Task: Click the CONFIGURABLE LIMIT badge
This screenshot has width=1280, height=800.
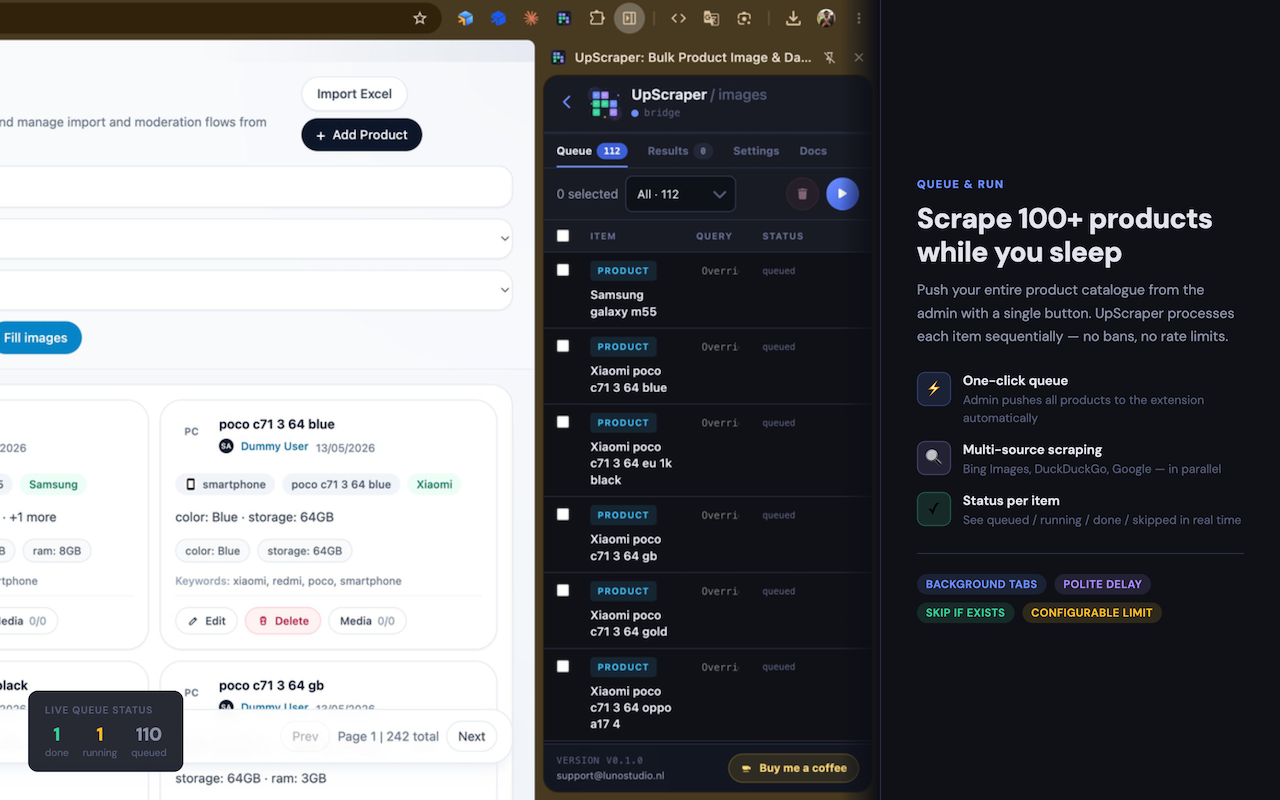Action: tap(1092, 612)
